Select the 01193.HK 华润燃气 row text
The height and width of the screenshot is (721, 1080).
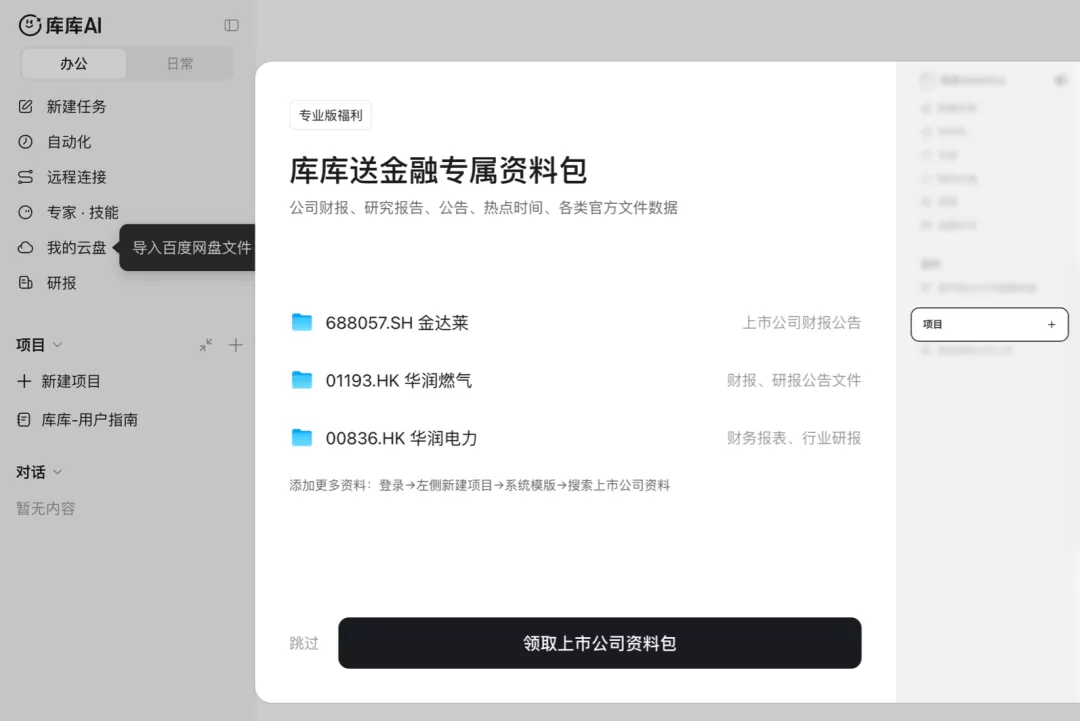pos(399,381)
